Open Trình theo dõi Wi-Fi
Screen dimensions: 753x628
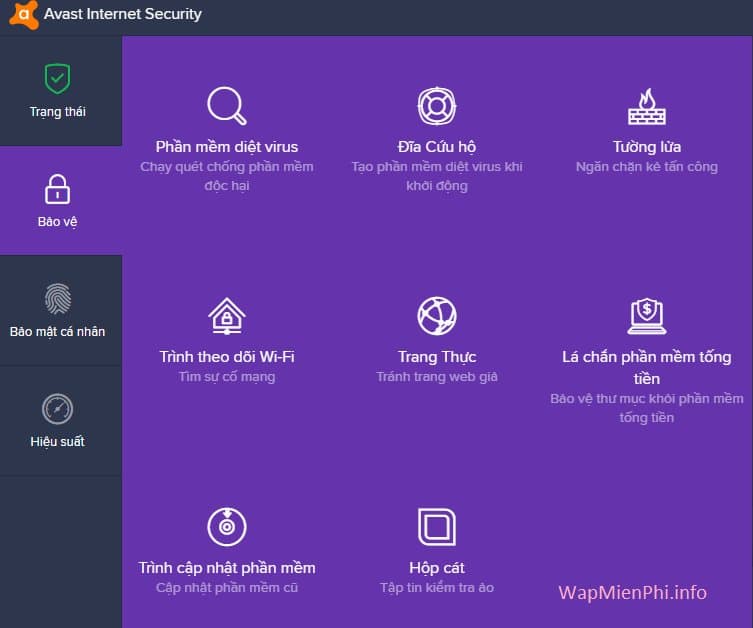227,357
